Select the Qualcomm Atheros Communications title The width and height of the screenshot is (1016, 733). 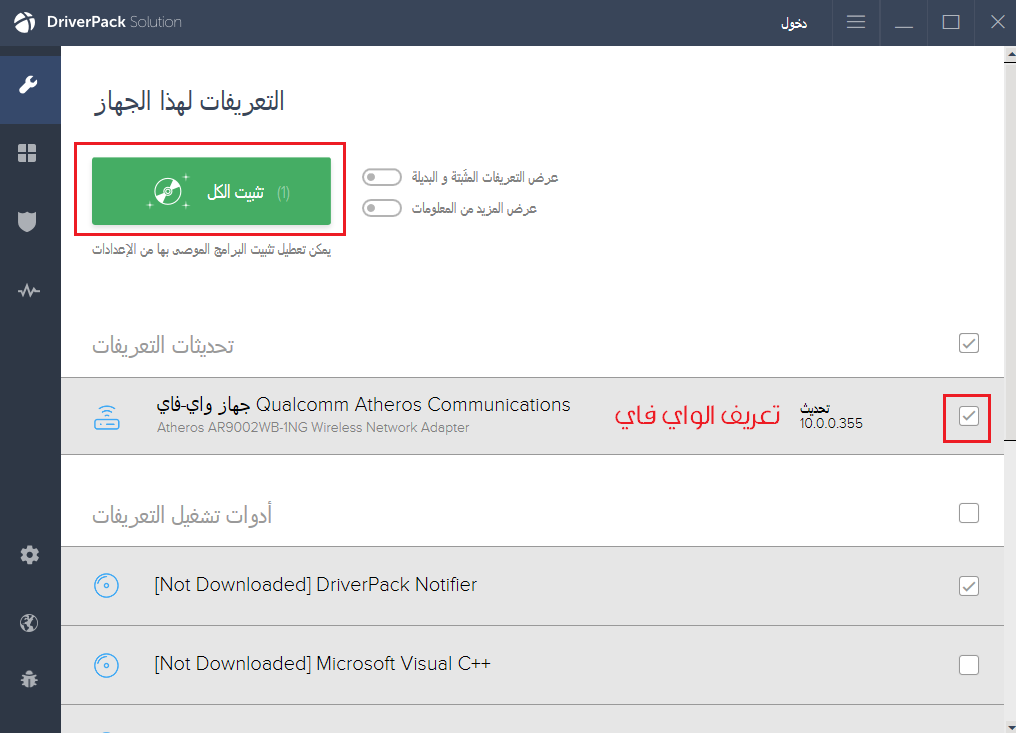click(x=364, y=404)
